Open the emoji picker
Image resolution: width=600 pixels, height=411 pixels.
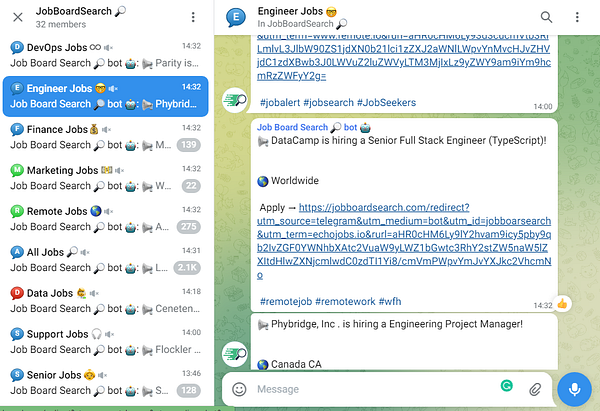[239, 389]
